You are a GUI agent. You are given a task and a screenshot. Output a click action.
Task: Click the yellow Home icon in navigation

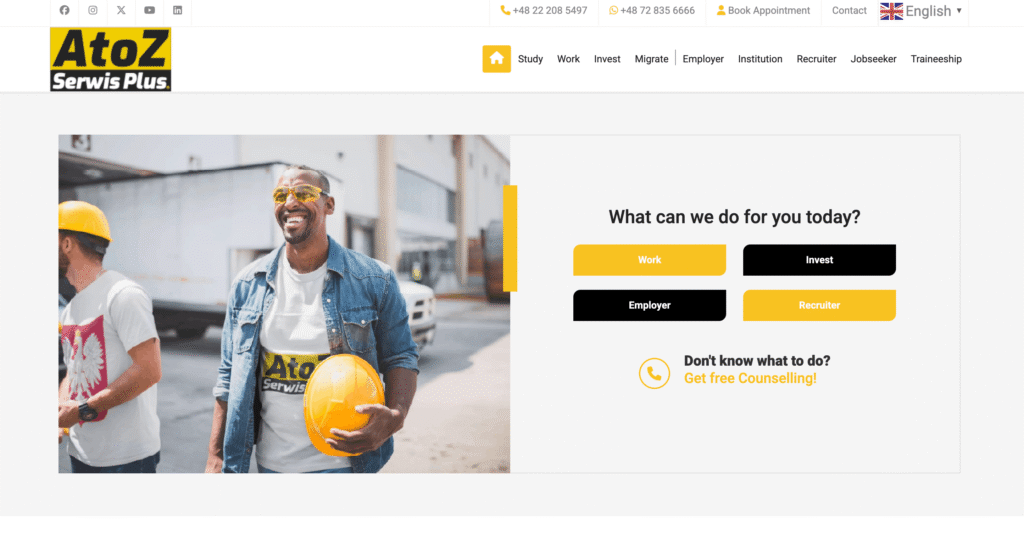(496, 59)
